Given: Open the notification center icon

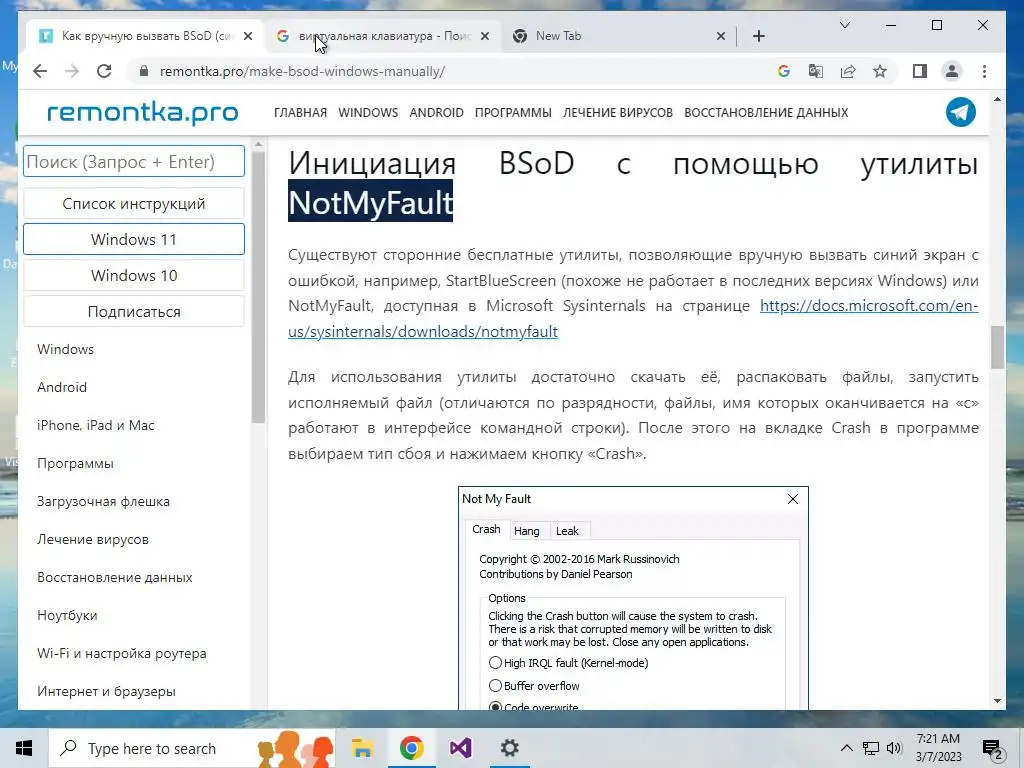Looking at the screenshot, I should point(993,749).
